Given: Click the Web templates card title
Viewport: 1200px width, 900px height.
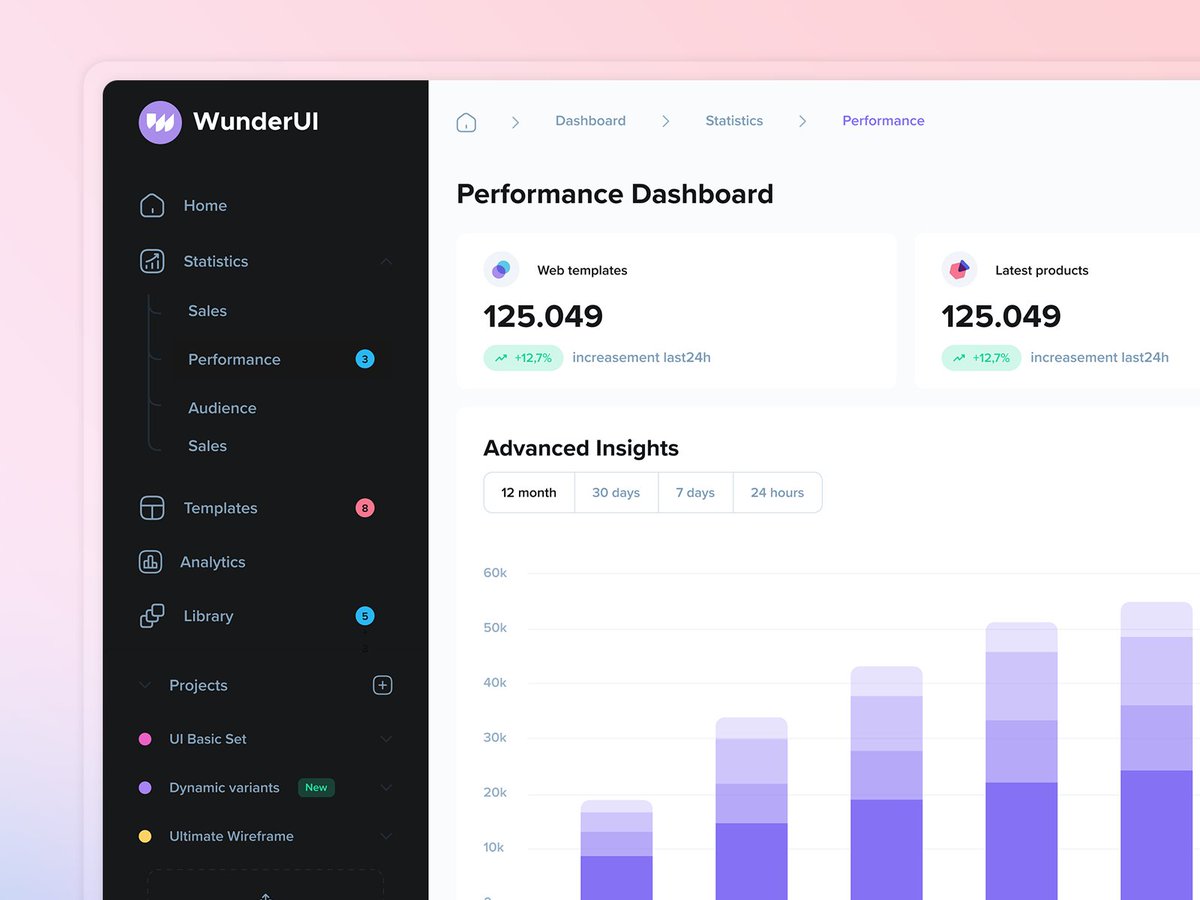Looking at the screenshot, I should (582, 270).
